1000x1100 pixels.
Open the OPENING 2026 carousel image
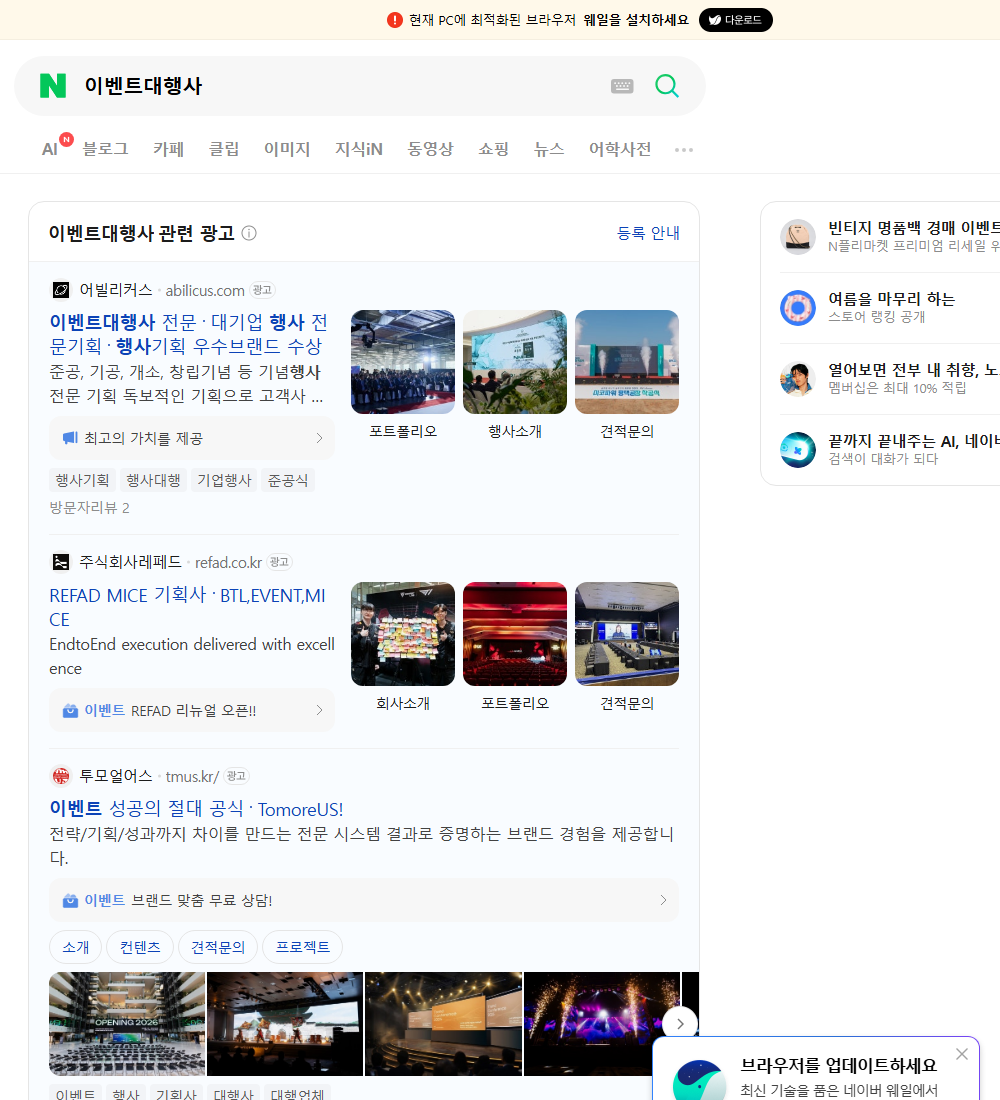[127, 1024]
